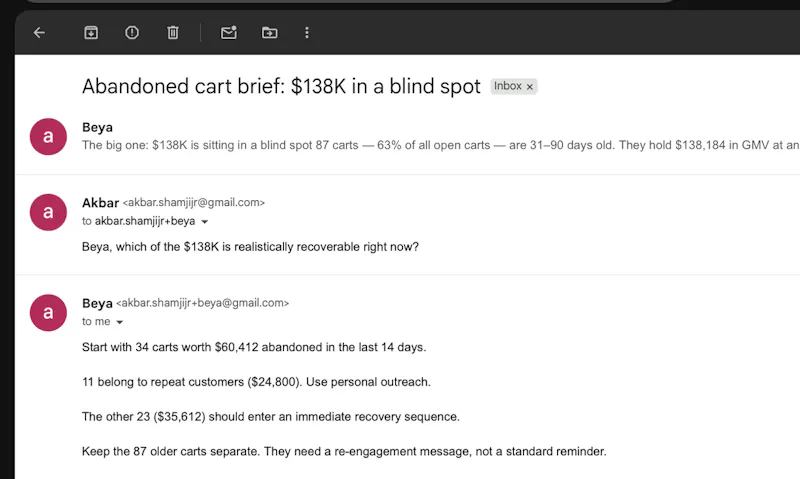Remove the Inbox label with x
Viewport: 800px width, 479px height.
(x=530, y=87)
